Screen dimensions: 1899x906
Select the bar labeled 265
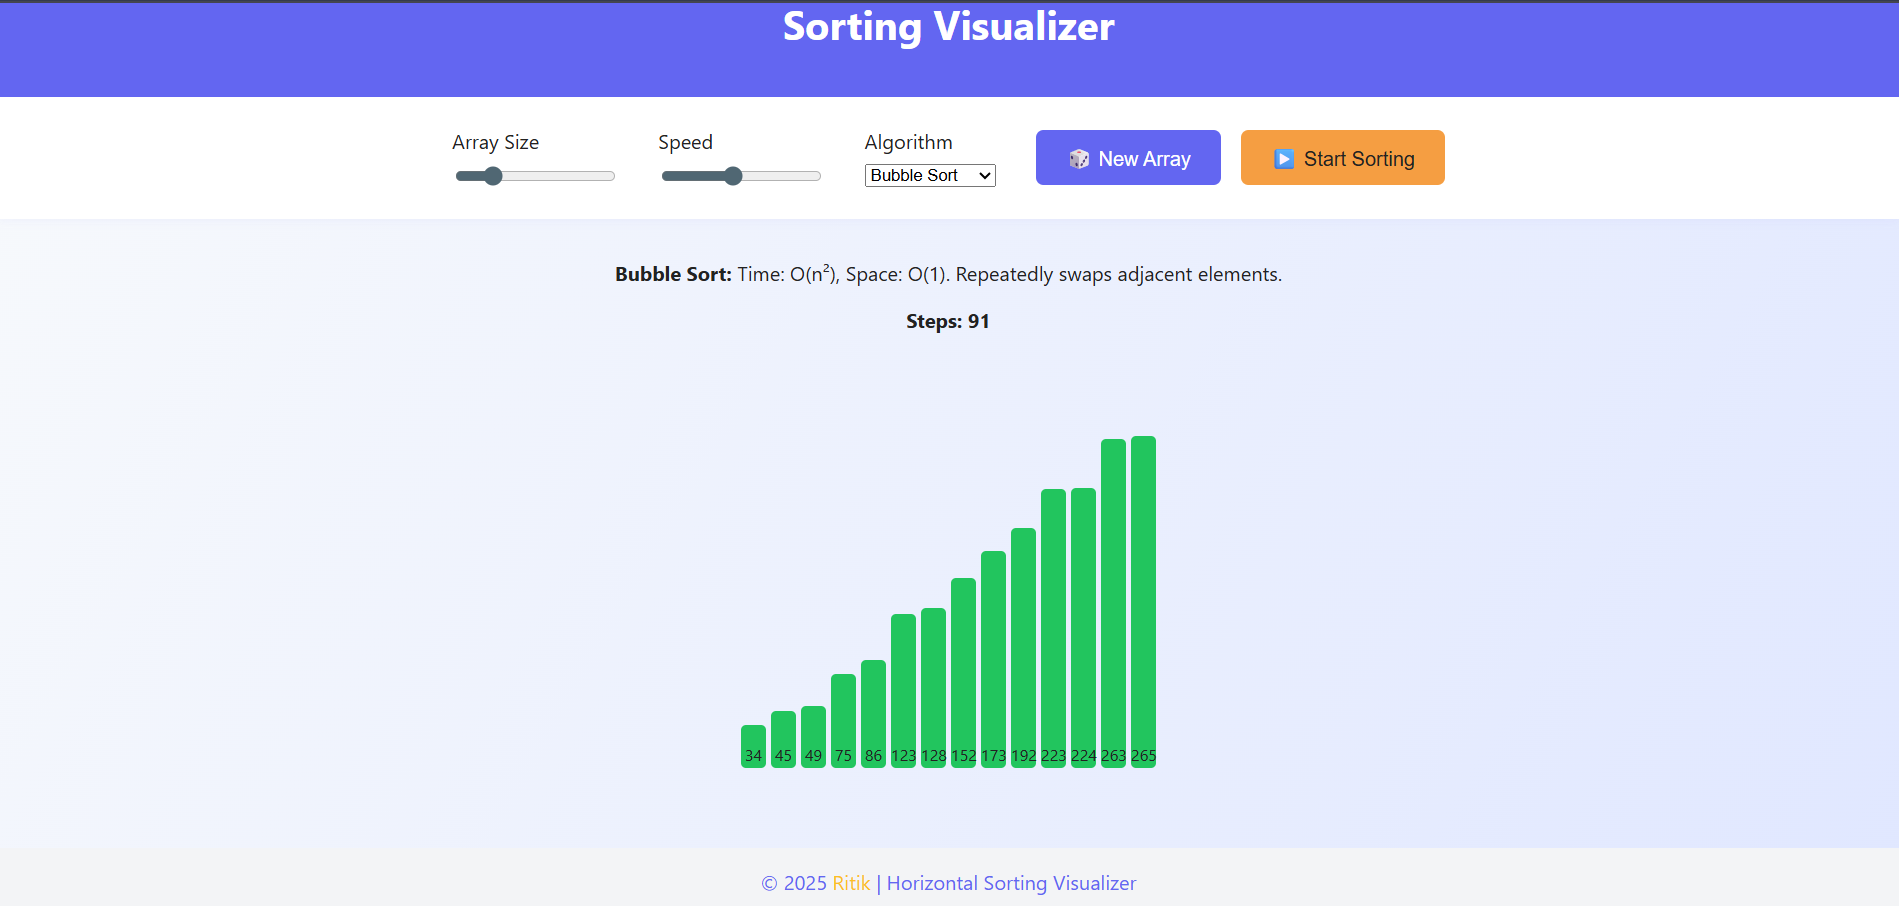click(1143, 600)
